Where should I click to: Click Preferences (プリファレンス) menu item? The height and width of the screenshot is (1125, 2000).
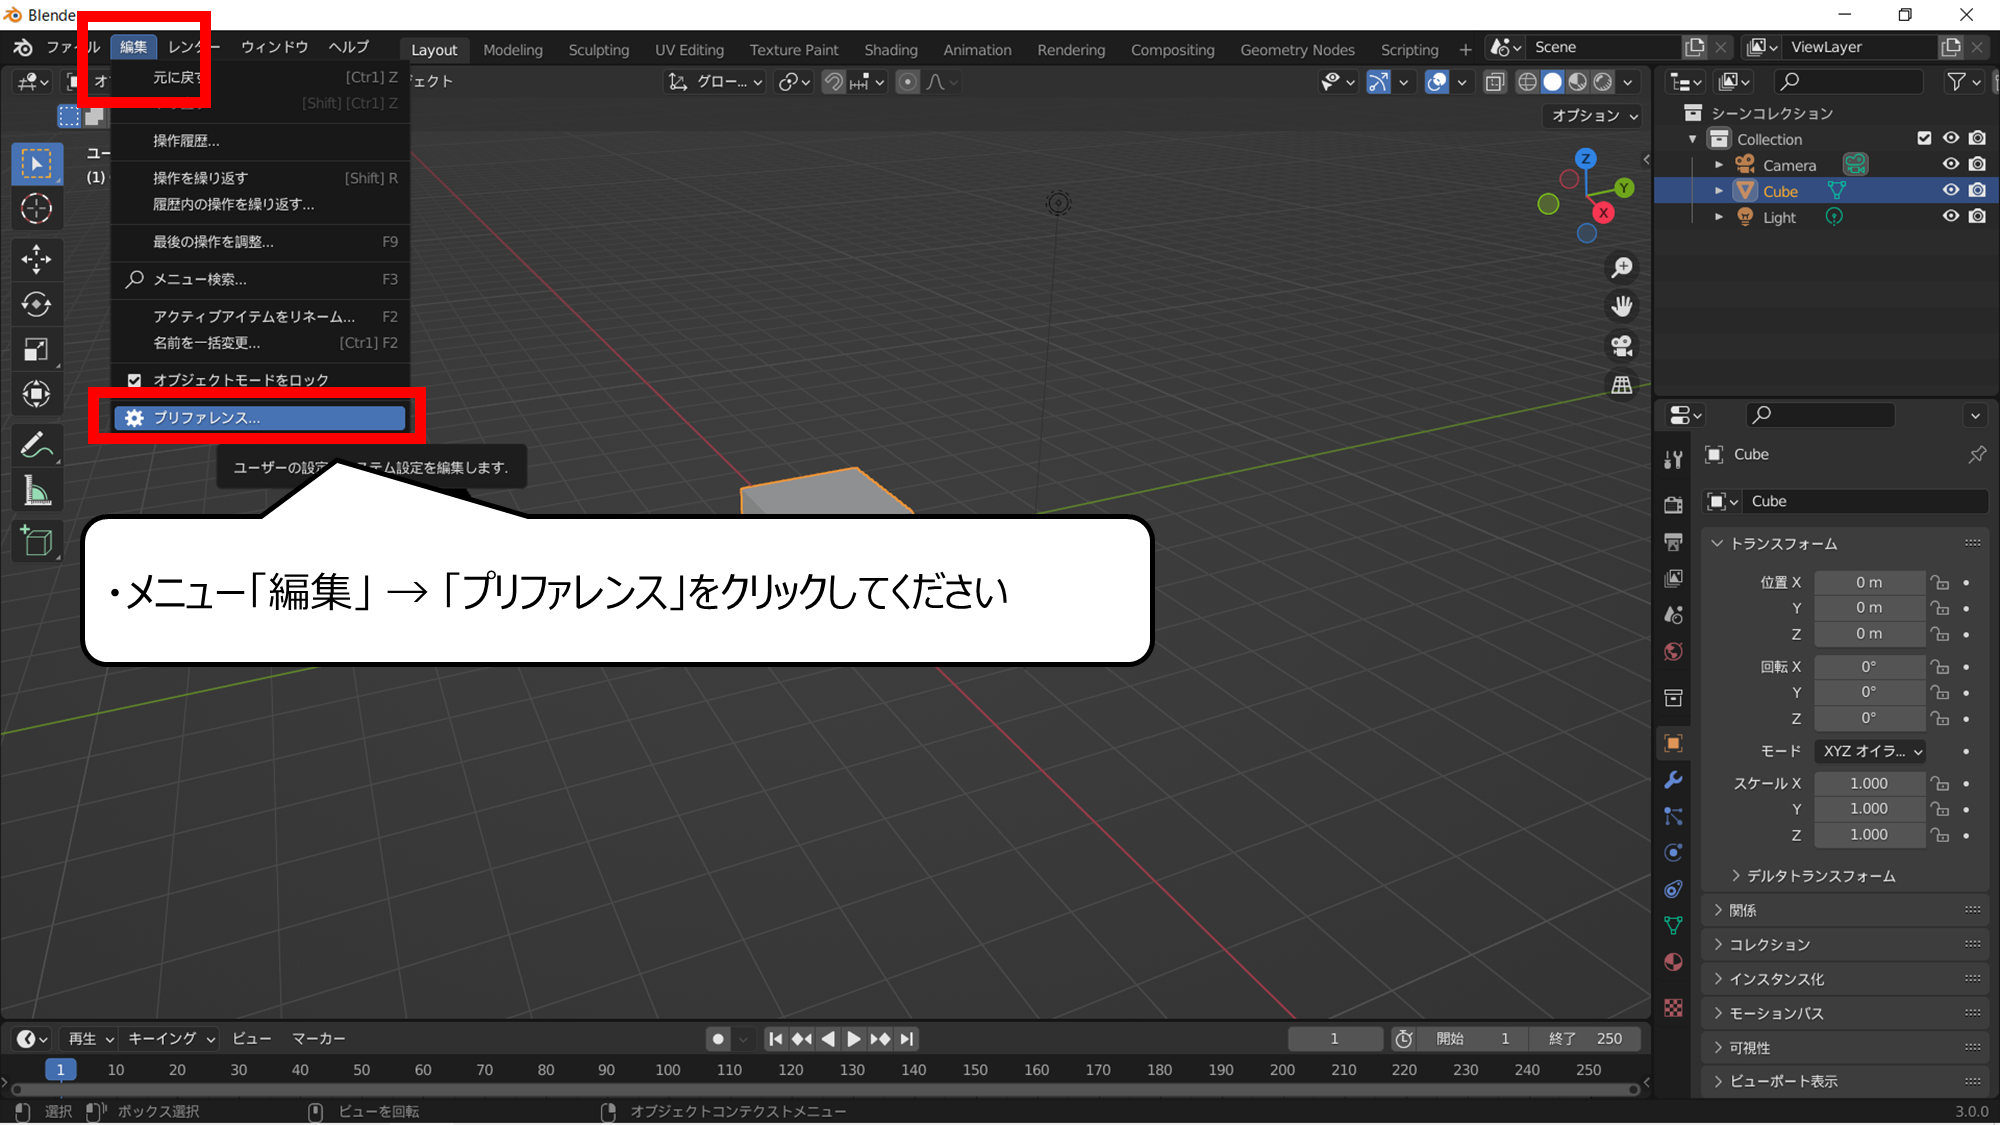tap(260, 418)
